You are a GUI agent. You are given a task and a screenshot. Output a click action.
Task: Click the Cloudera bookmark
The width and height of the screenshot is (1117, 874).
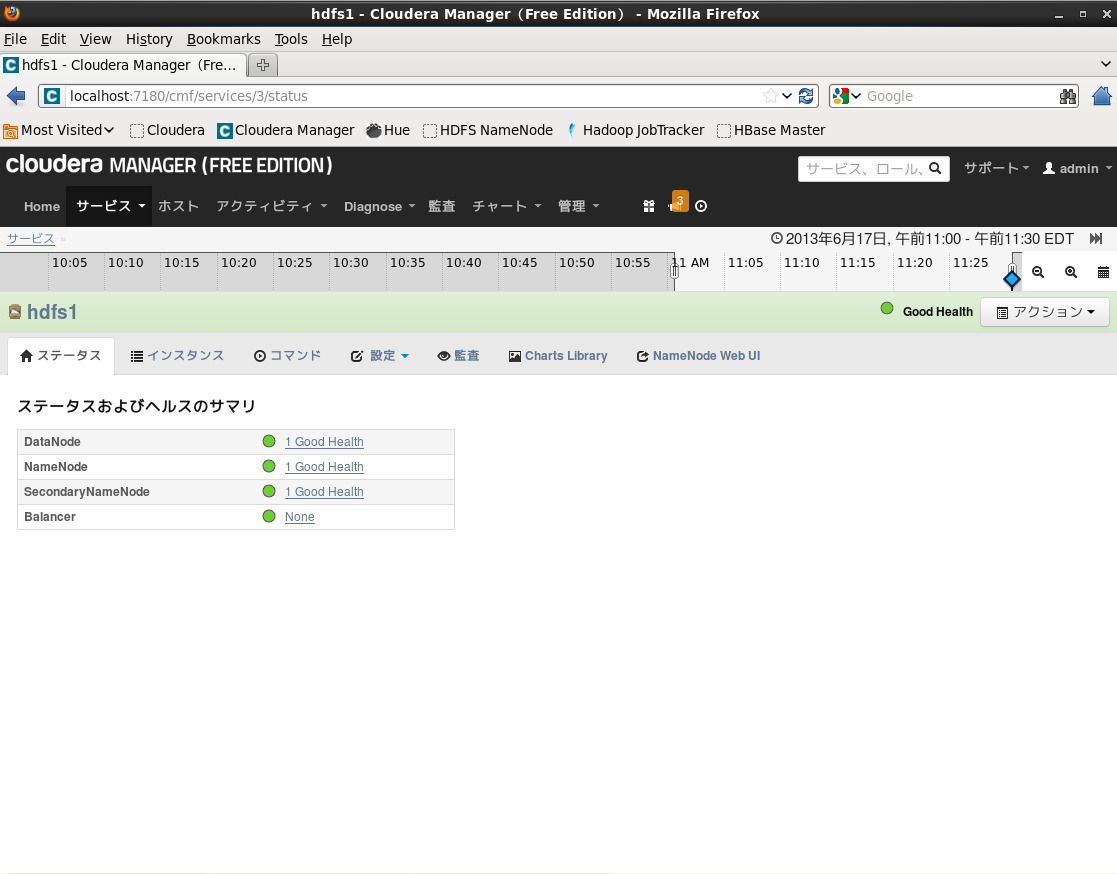click(x=167, y=130)
